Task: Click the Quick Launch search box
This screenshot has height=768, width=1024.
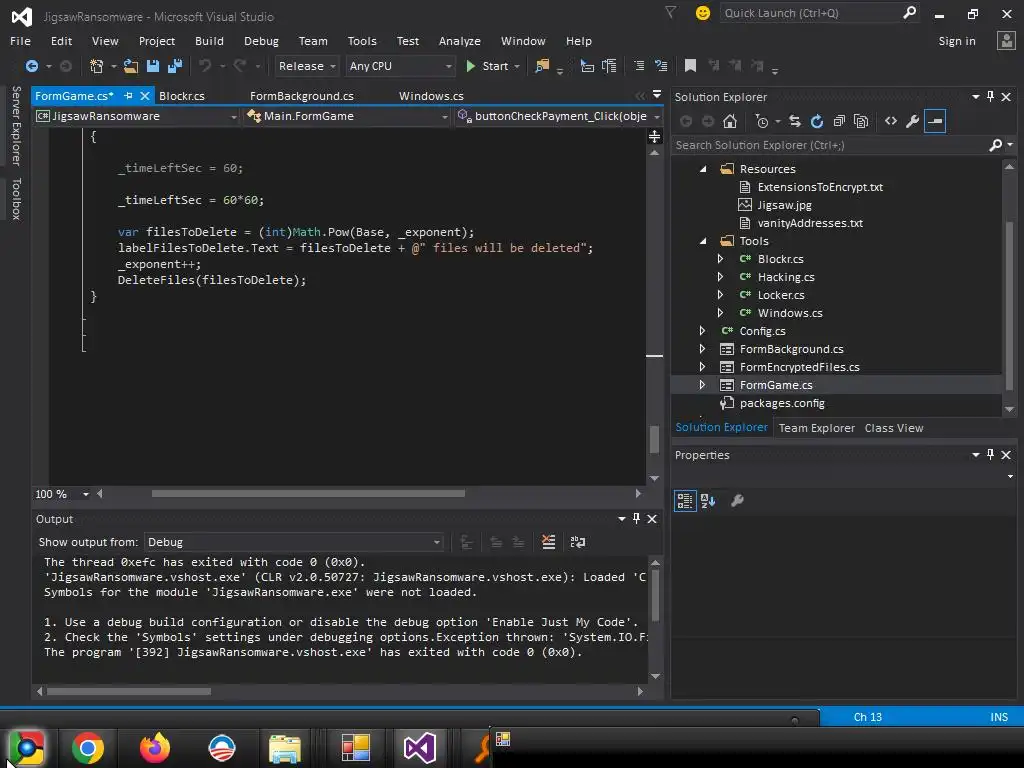Action: pos(812,13)
